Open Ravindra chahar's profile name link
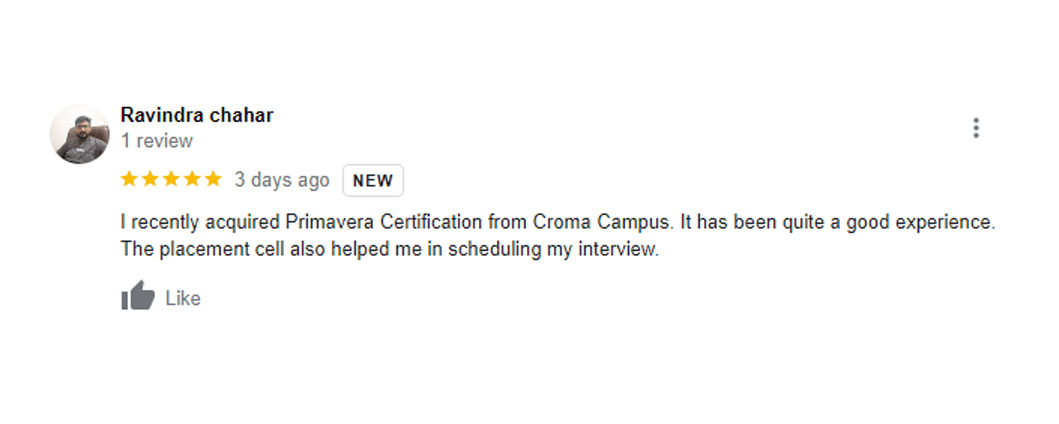 pyautogui.click(x=197, y=115)
